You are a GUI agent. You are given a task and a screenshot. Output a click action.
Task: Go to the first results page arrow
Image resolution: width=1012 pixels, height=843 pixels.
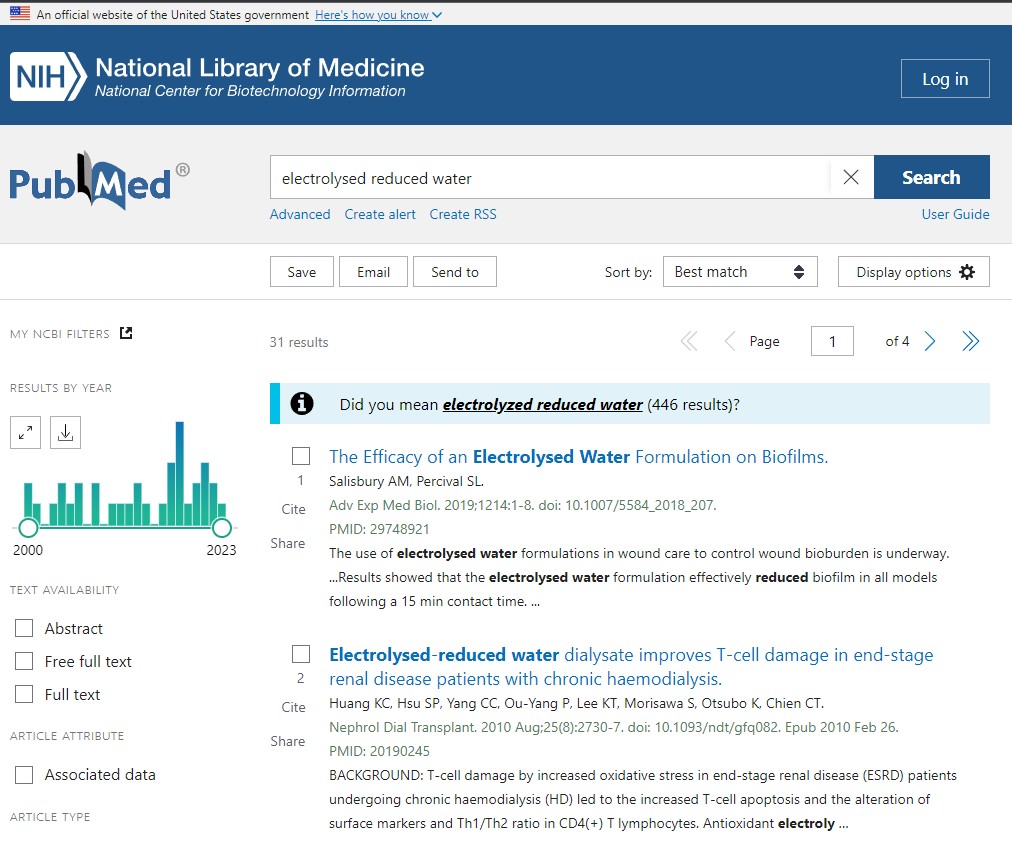click(x=689, y=341)
